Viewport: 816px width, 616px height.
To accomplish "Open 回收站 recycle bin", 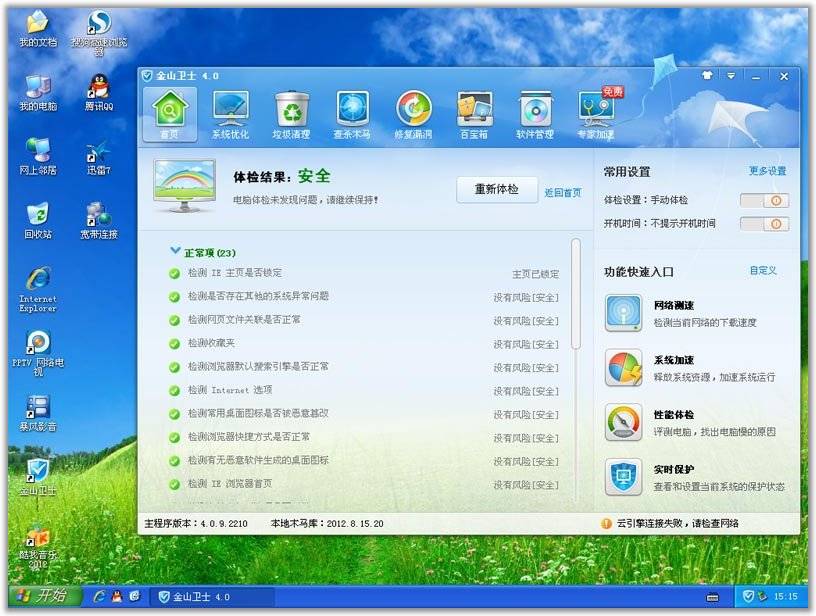I will tap(38, 221).
